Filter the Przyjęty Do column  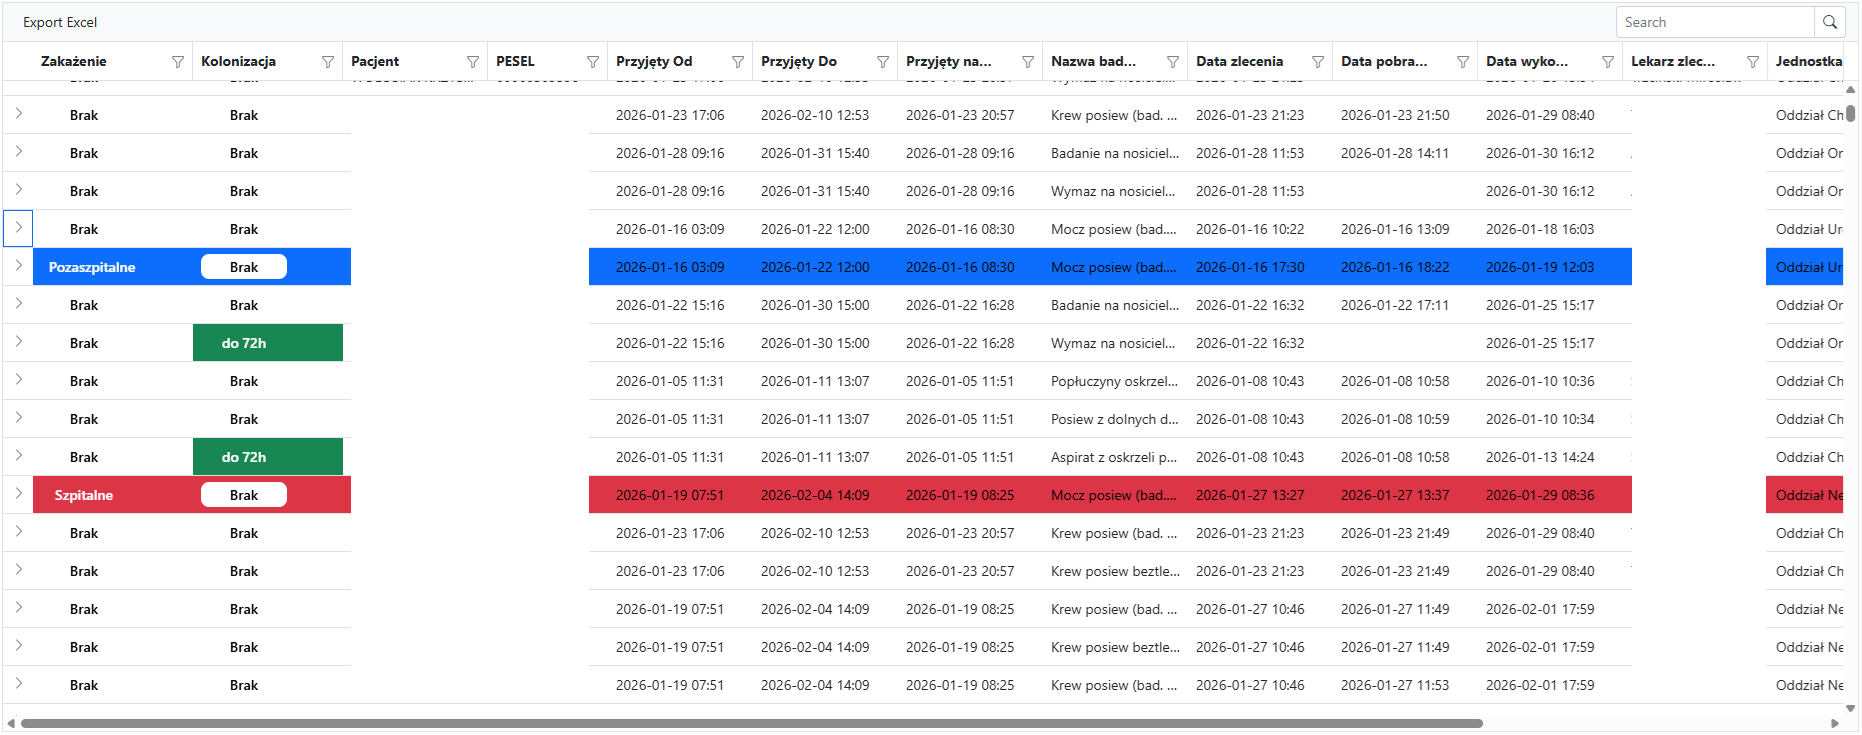[883, 62]
